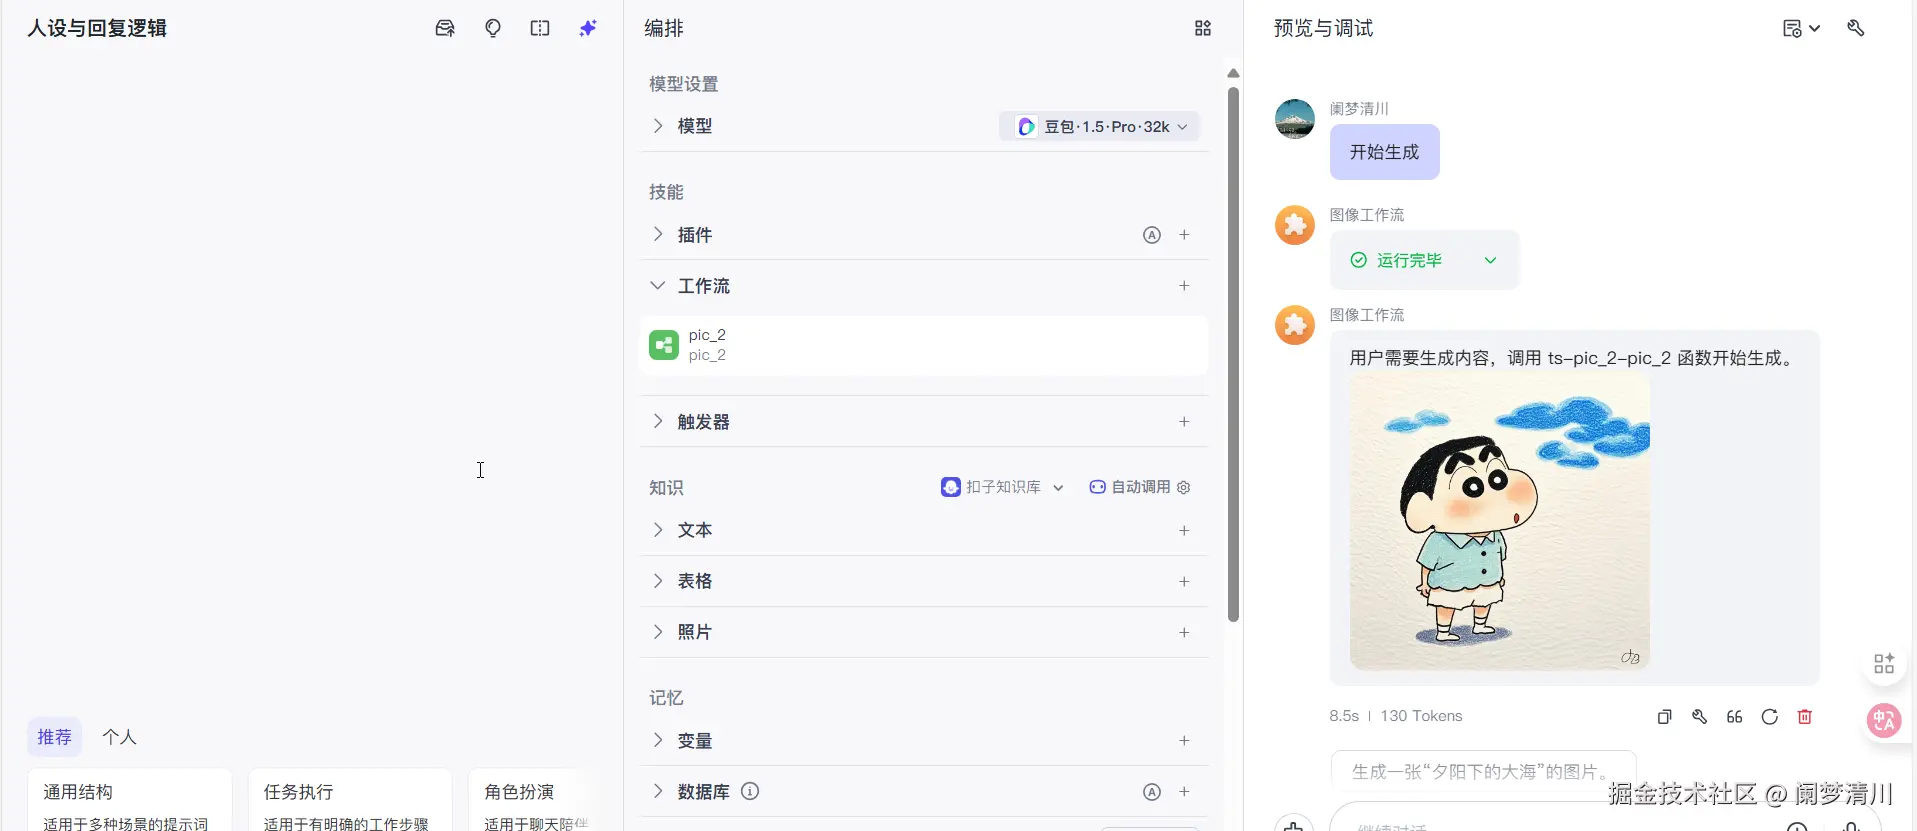Switch to the 推荐 tab

tap(54, 738)
